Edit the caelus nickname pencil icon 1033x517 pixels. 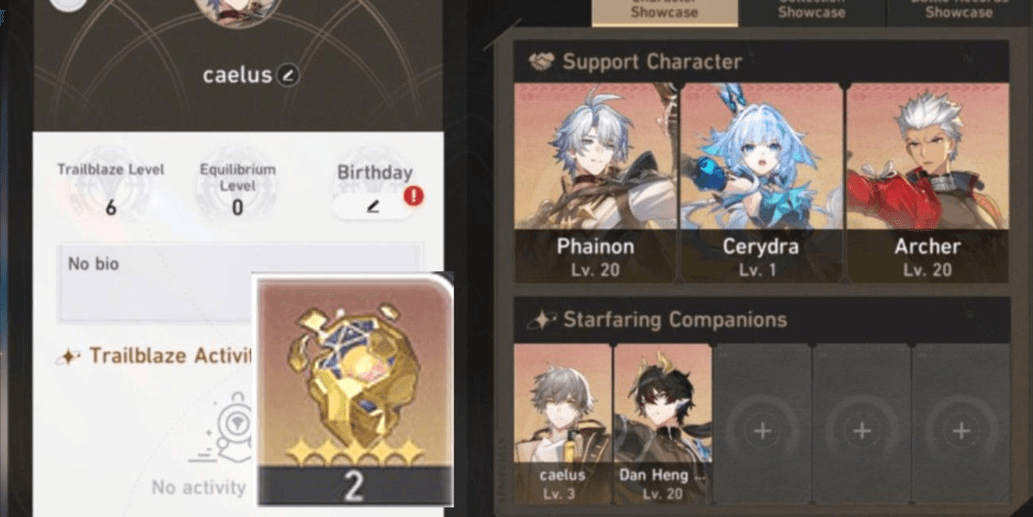[287, 75]
